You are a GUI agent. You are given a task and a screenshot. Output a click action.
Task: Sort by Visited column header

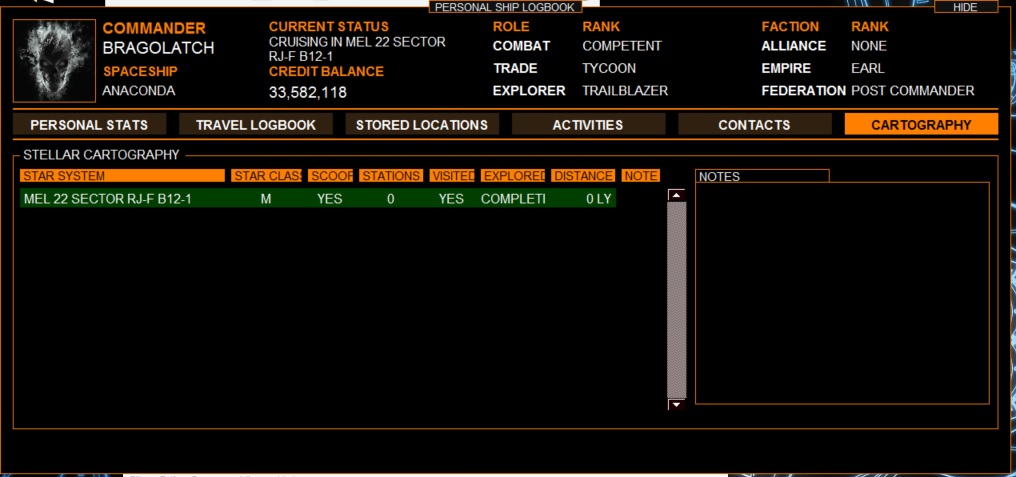point(452,176)
